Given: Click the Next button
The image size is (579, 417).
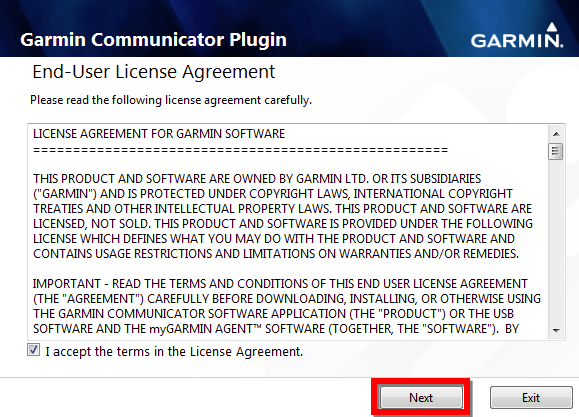Looking at the screenshot, I should point(421,397).
